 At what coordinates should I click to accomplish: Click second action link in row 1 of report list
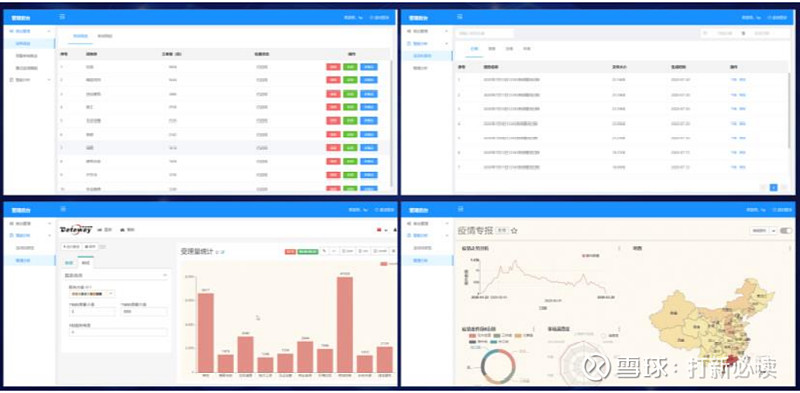point(742,80)
